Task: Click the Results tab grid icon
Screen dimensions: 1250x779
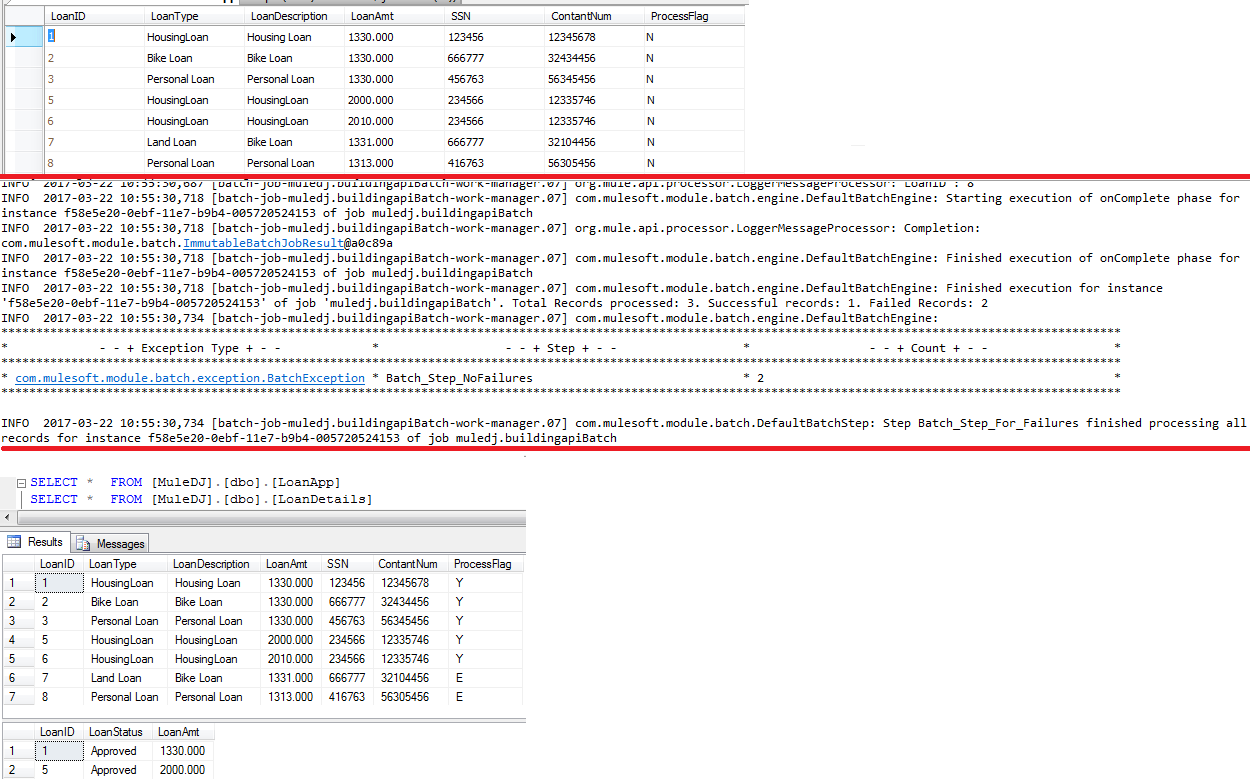Action: coord(15,542)
